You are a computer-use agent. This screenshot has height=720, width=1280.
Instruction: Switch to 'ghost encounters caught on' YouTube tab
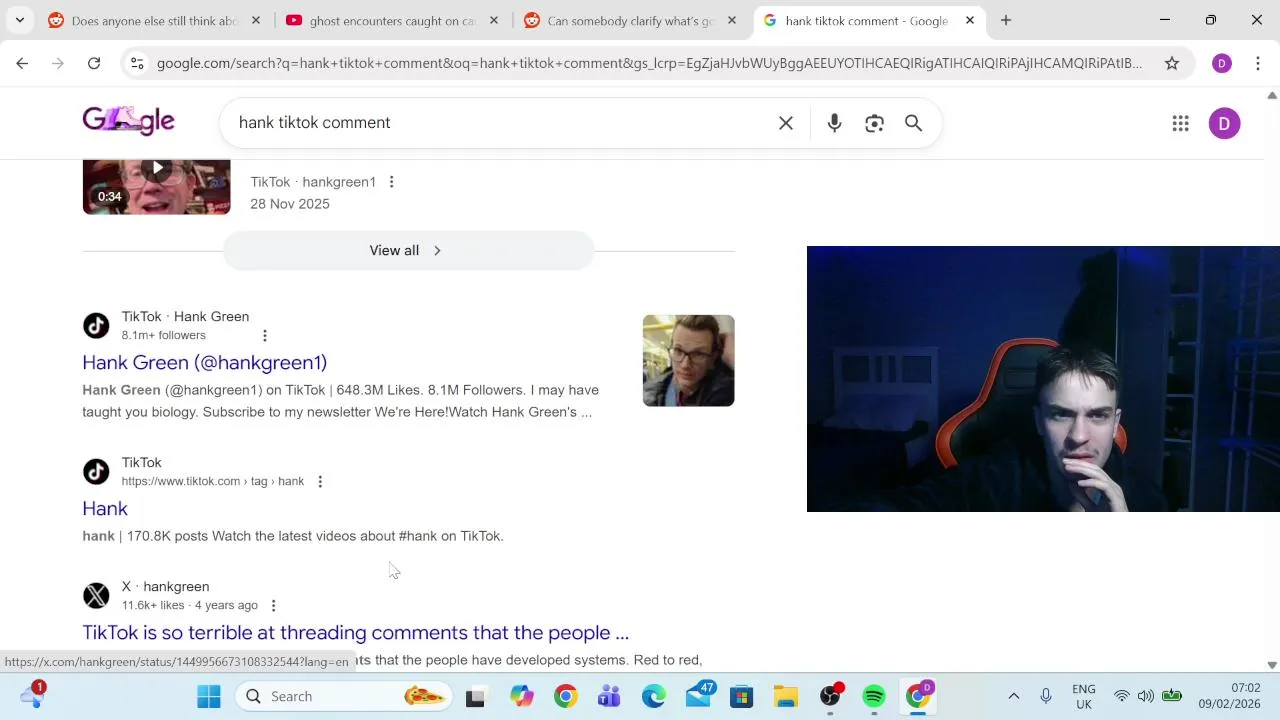[381, 20]
